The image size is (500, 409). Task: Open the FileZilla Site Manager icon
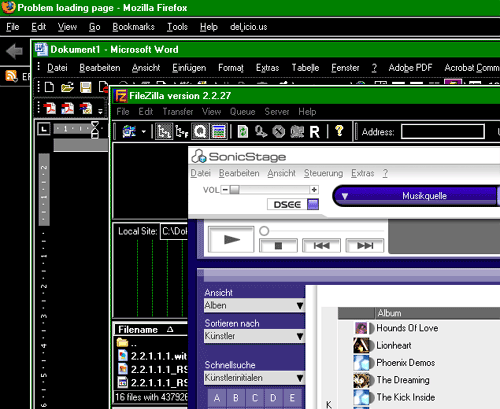(129, 132)
